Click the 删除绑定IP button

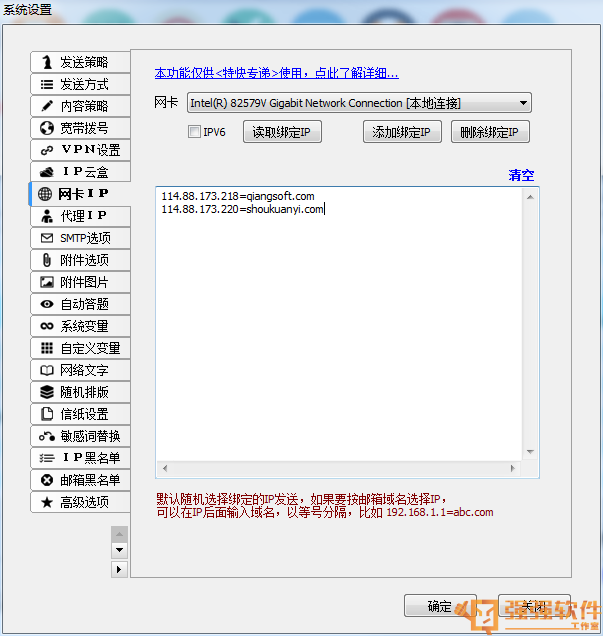[x=490, y=132]
